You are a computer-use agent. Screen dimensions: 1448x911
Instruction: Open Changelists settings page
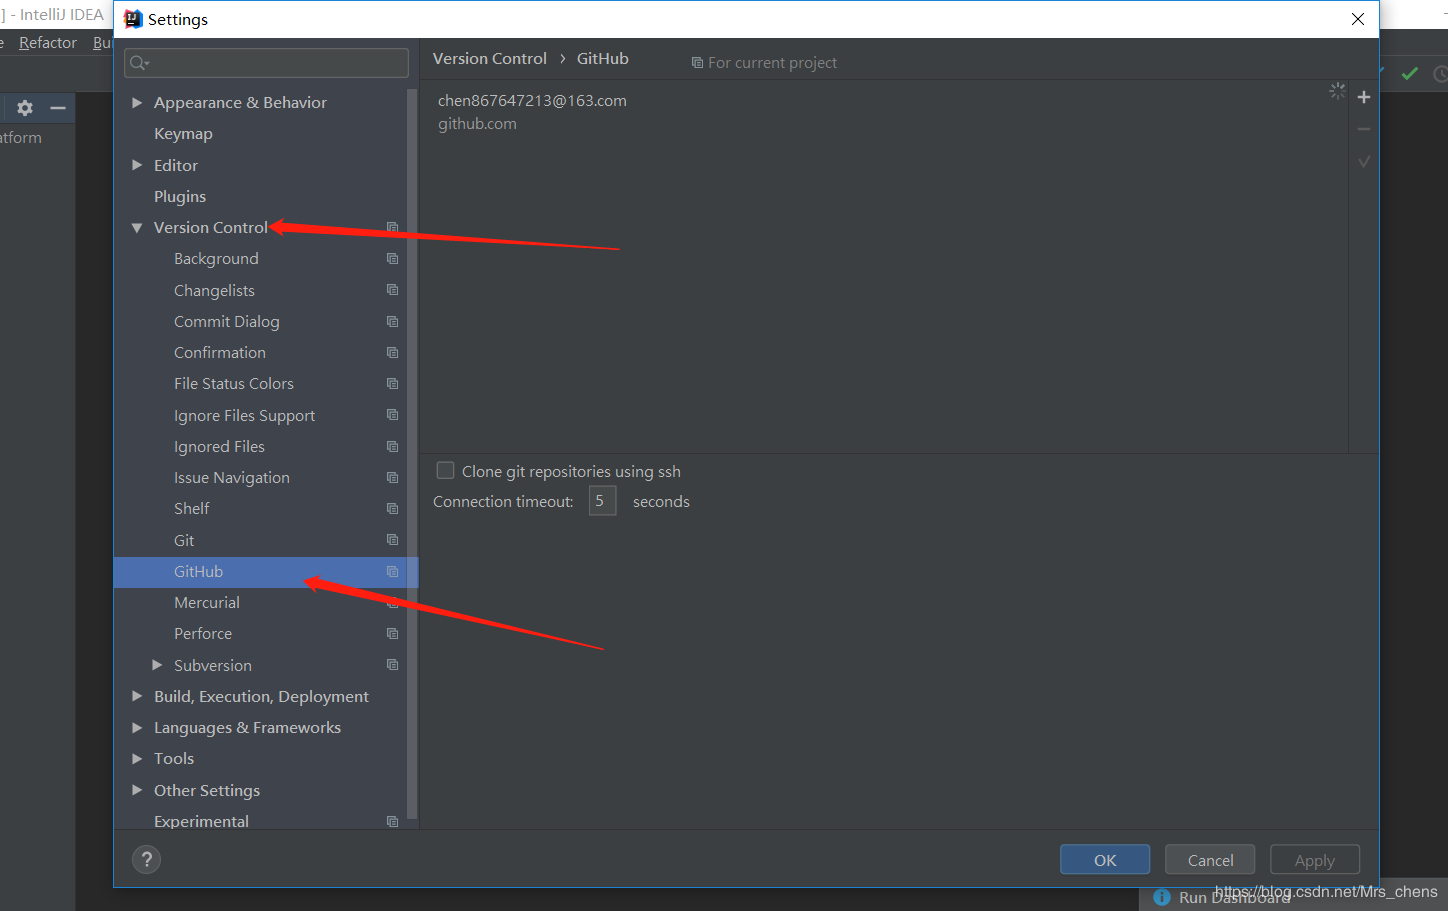214,290
